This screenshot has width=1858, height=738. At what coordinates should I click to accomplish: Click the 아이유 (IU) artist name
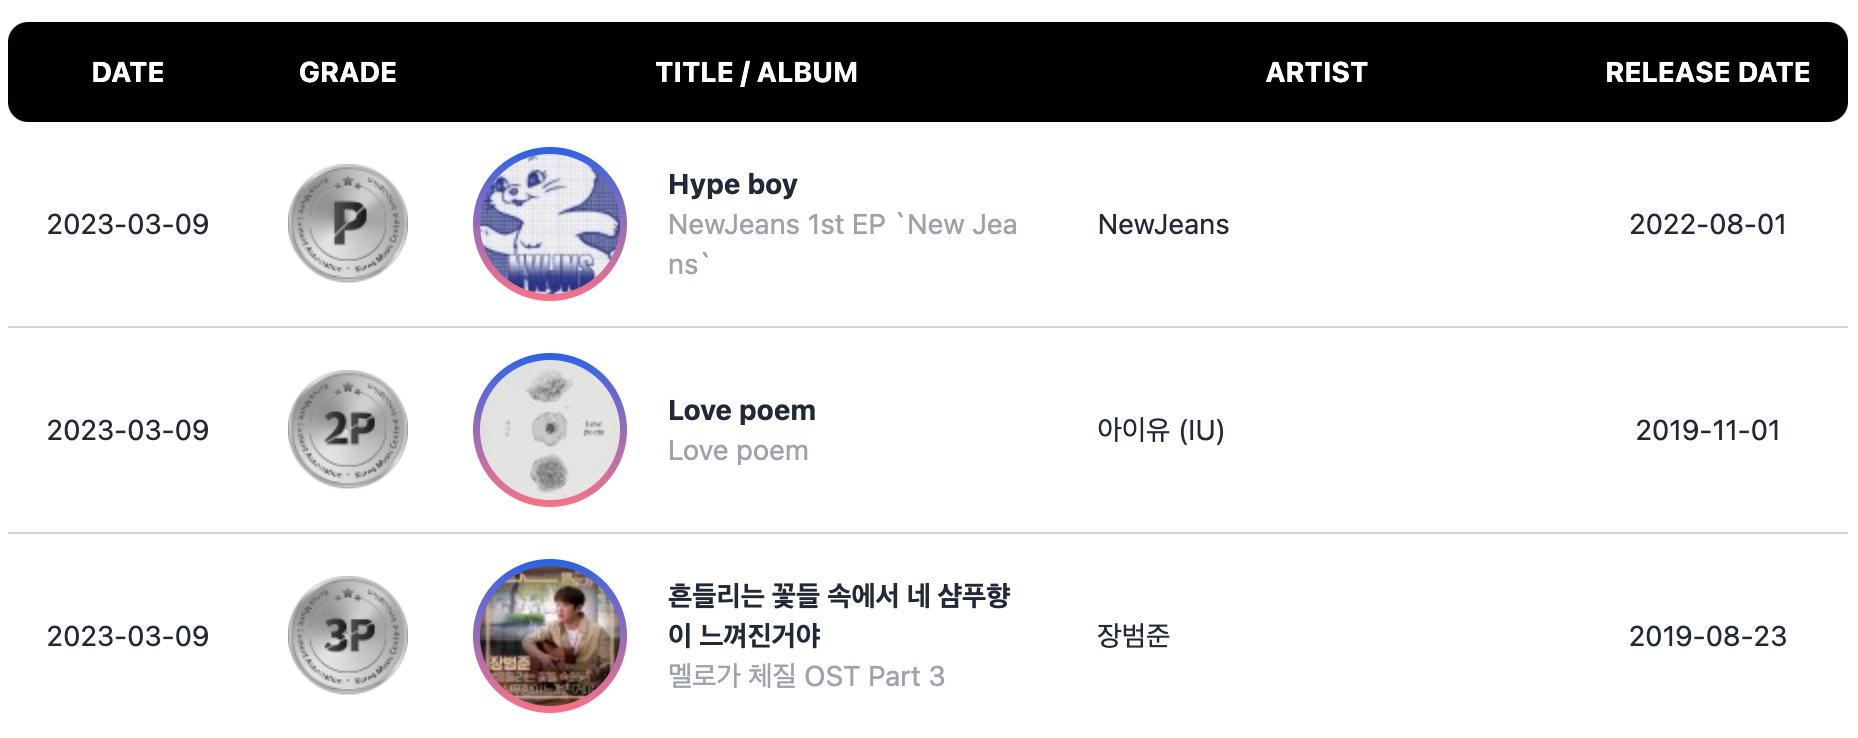pyautogui.click(x=1161, y=430)
